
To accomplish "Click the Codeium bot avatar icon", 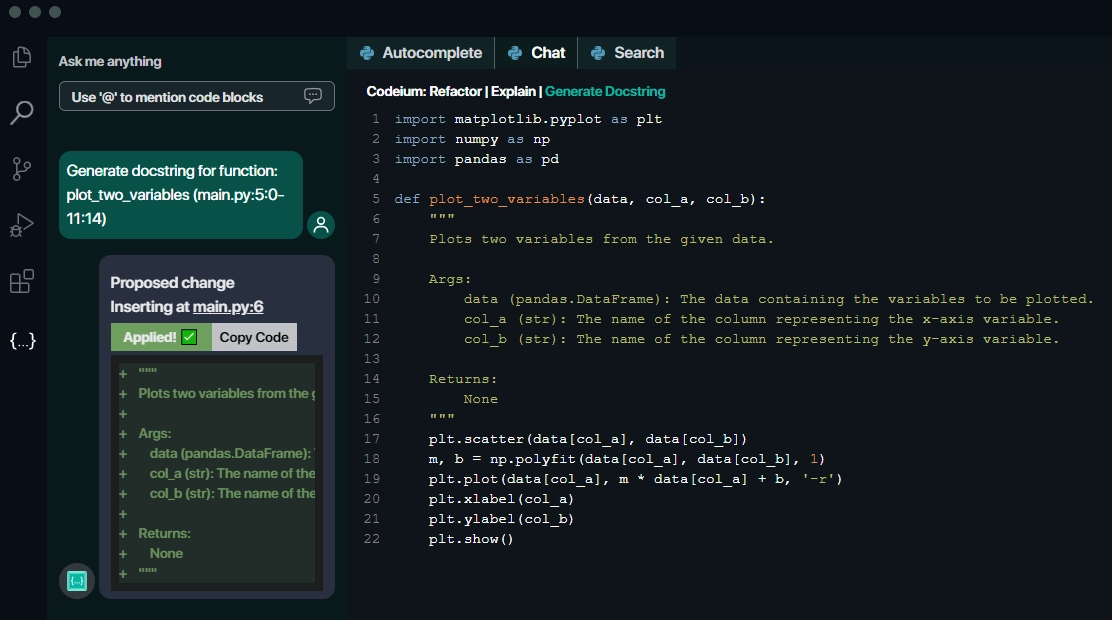I will 77,580.
